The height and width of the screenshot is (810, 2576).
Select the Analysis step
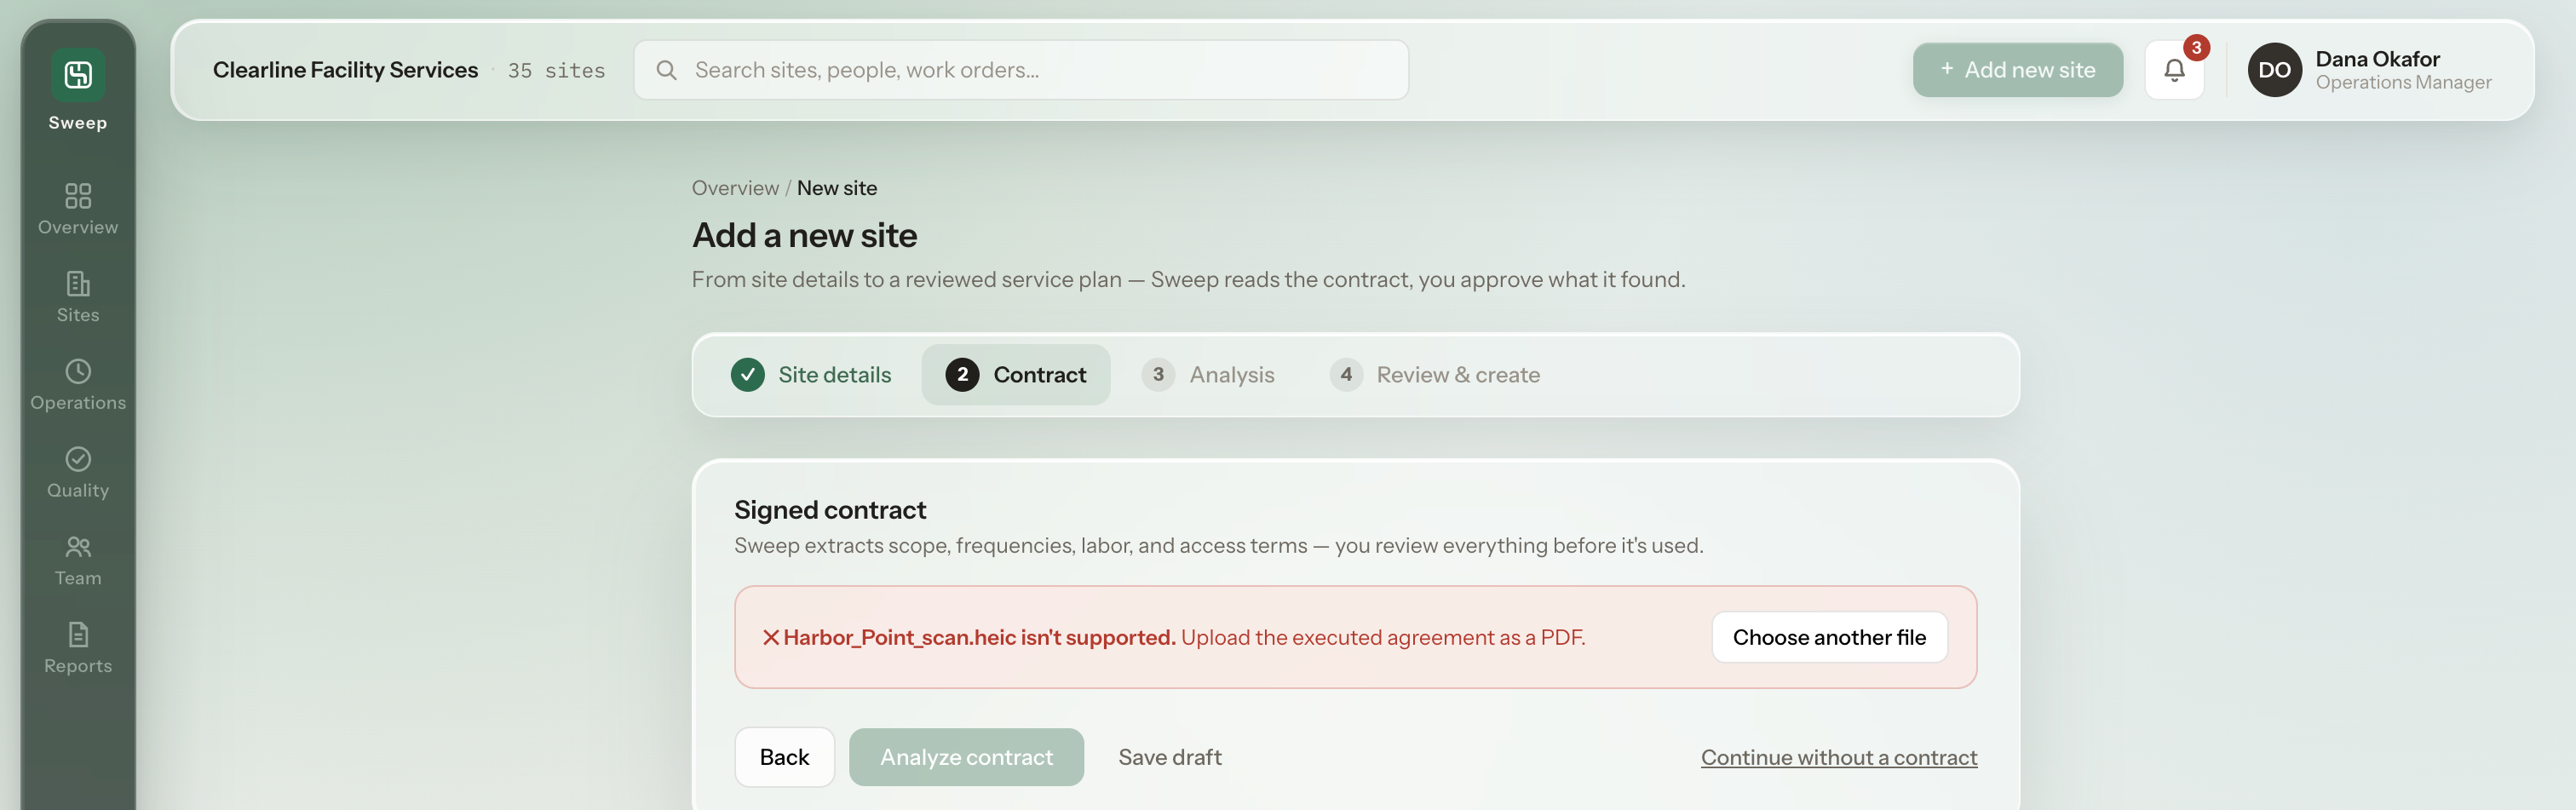coord(1208,375)
